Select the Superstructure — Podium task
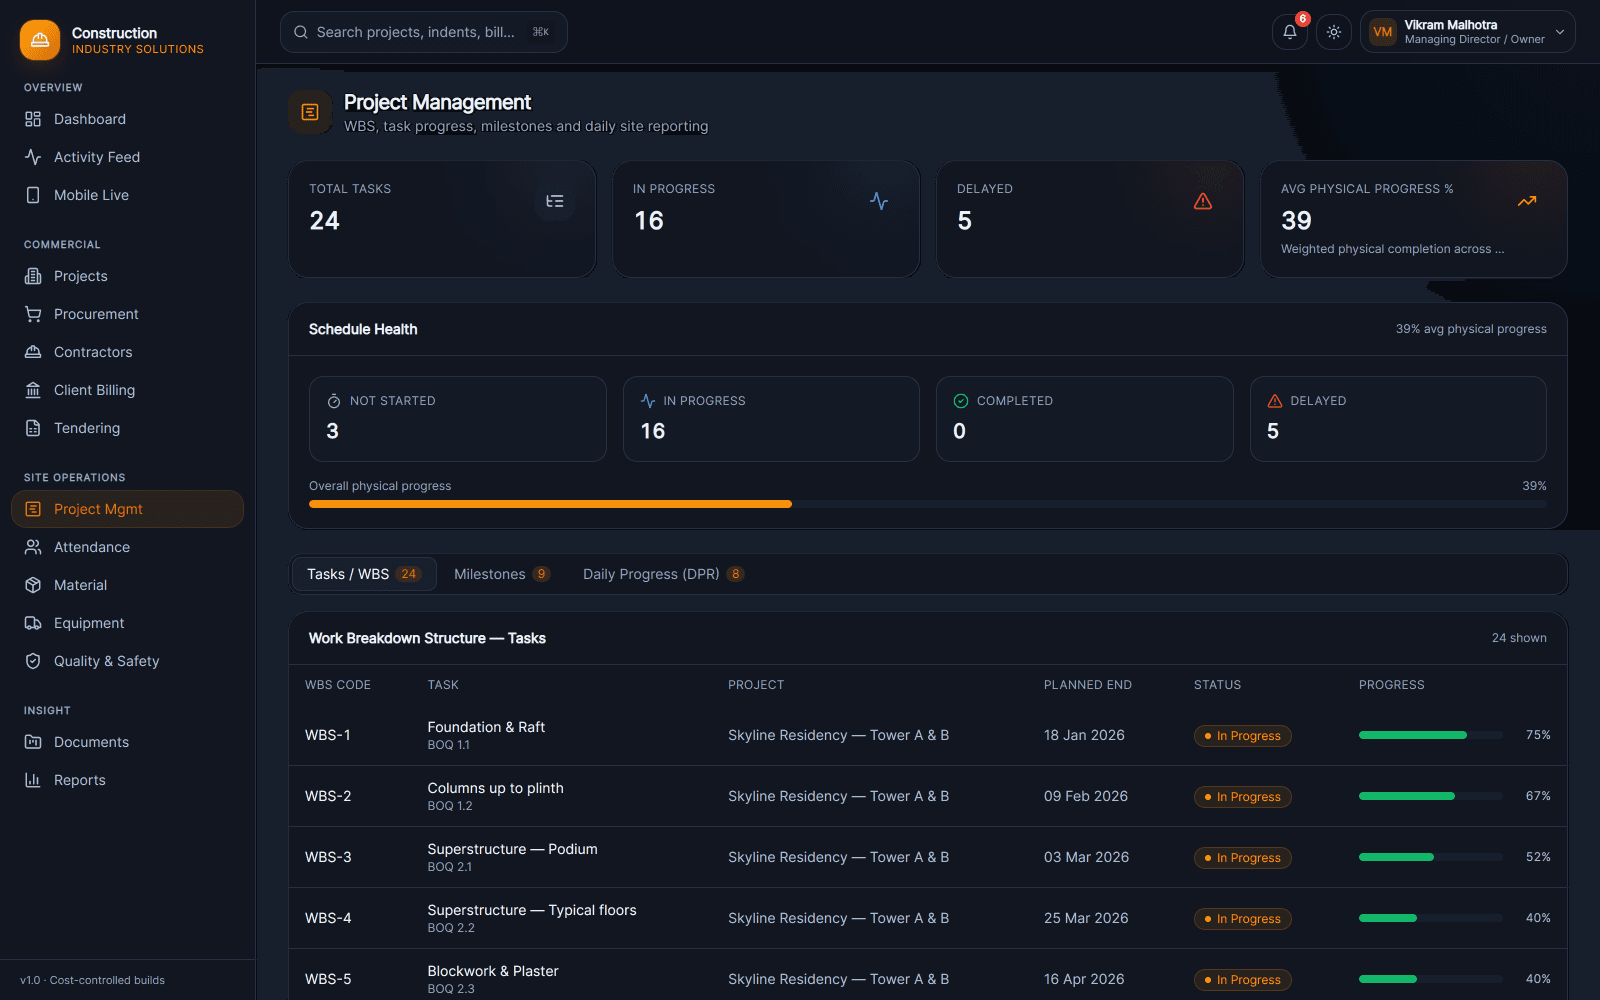This screenshot has width=1600, height=1000. pyautogui.click(x=512, y=849)
